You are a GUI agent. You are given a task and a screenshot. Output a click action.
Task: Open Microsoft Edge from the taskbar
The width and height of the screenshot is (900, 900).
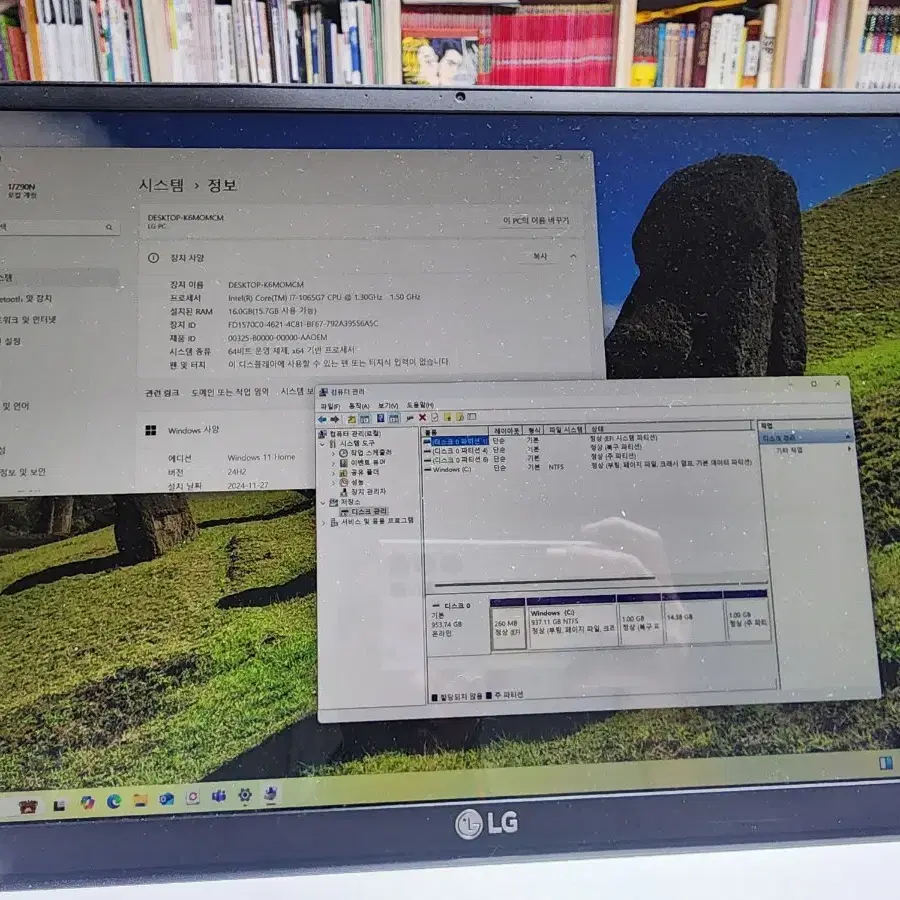pos(114,802)
